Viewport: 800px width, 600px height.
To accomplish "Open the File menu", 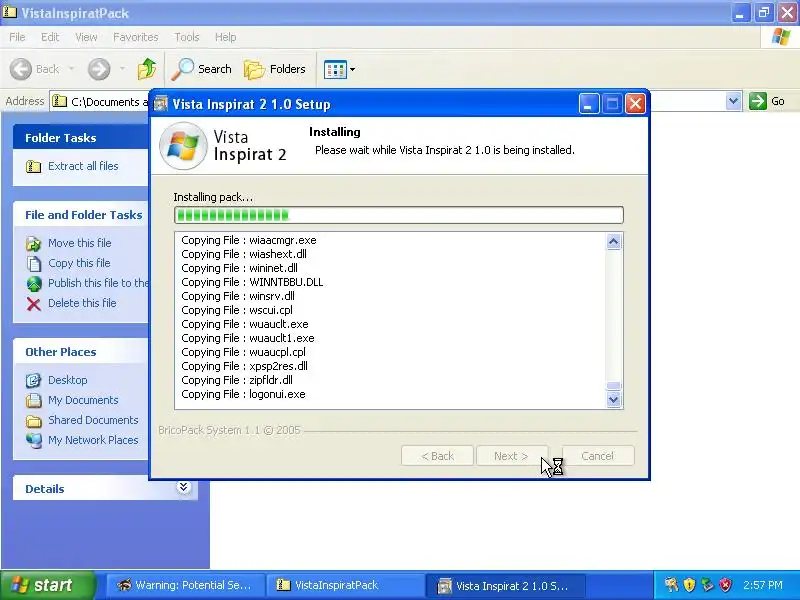I will [x=17, y=37].
